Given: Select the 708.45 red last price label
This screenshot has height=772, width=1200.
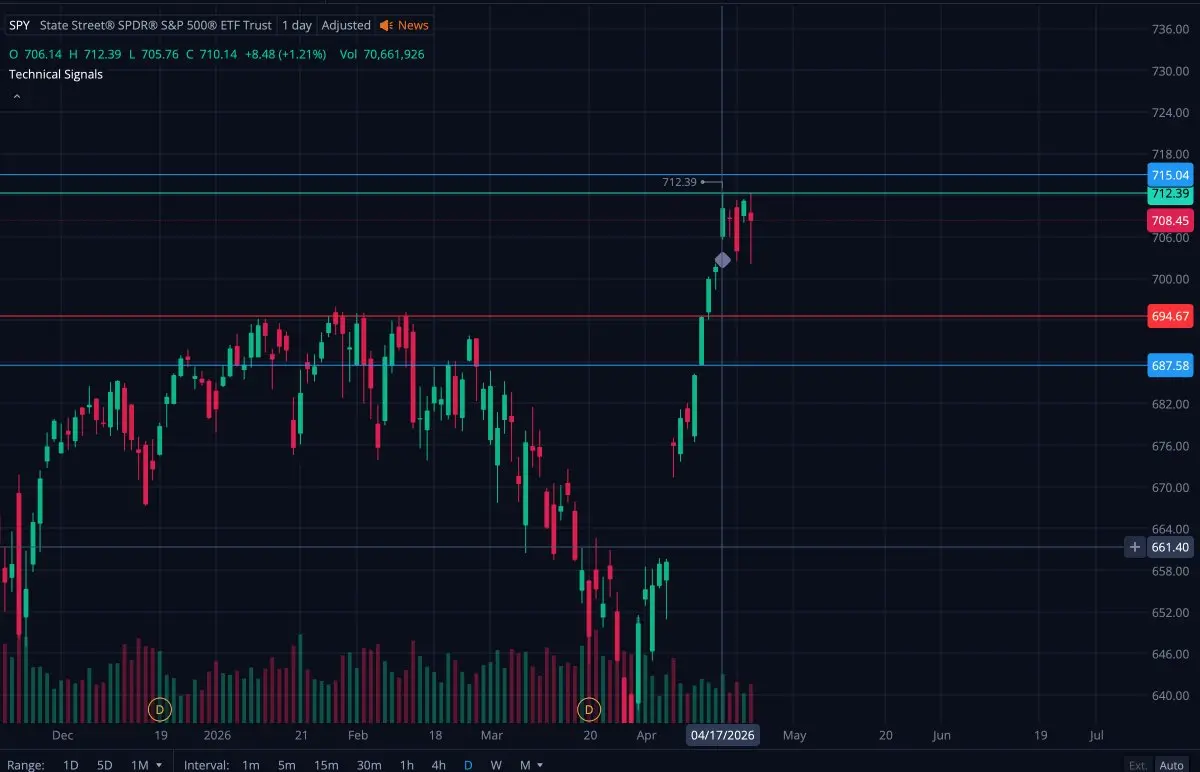Looking at the screenshot, I should 1170,220.
